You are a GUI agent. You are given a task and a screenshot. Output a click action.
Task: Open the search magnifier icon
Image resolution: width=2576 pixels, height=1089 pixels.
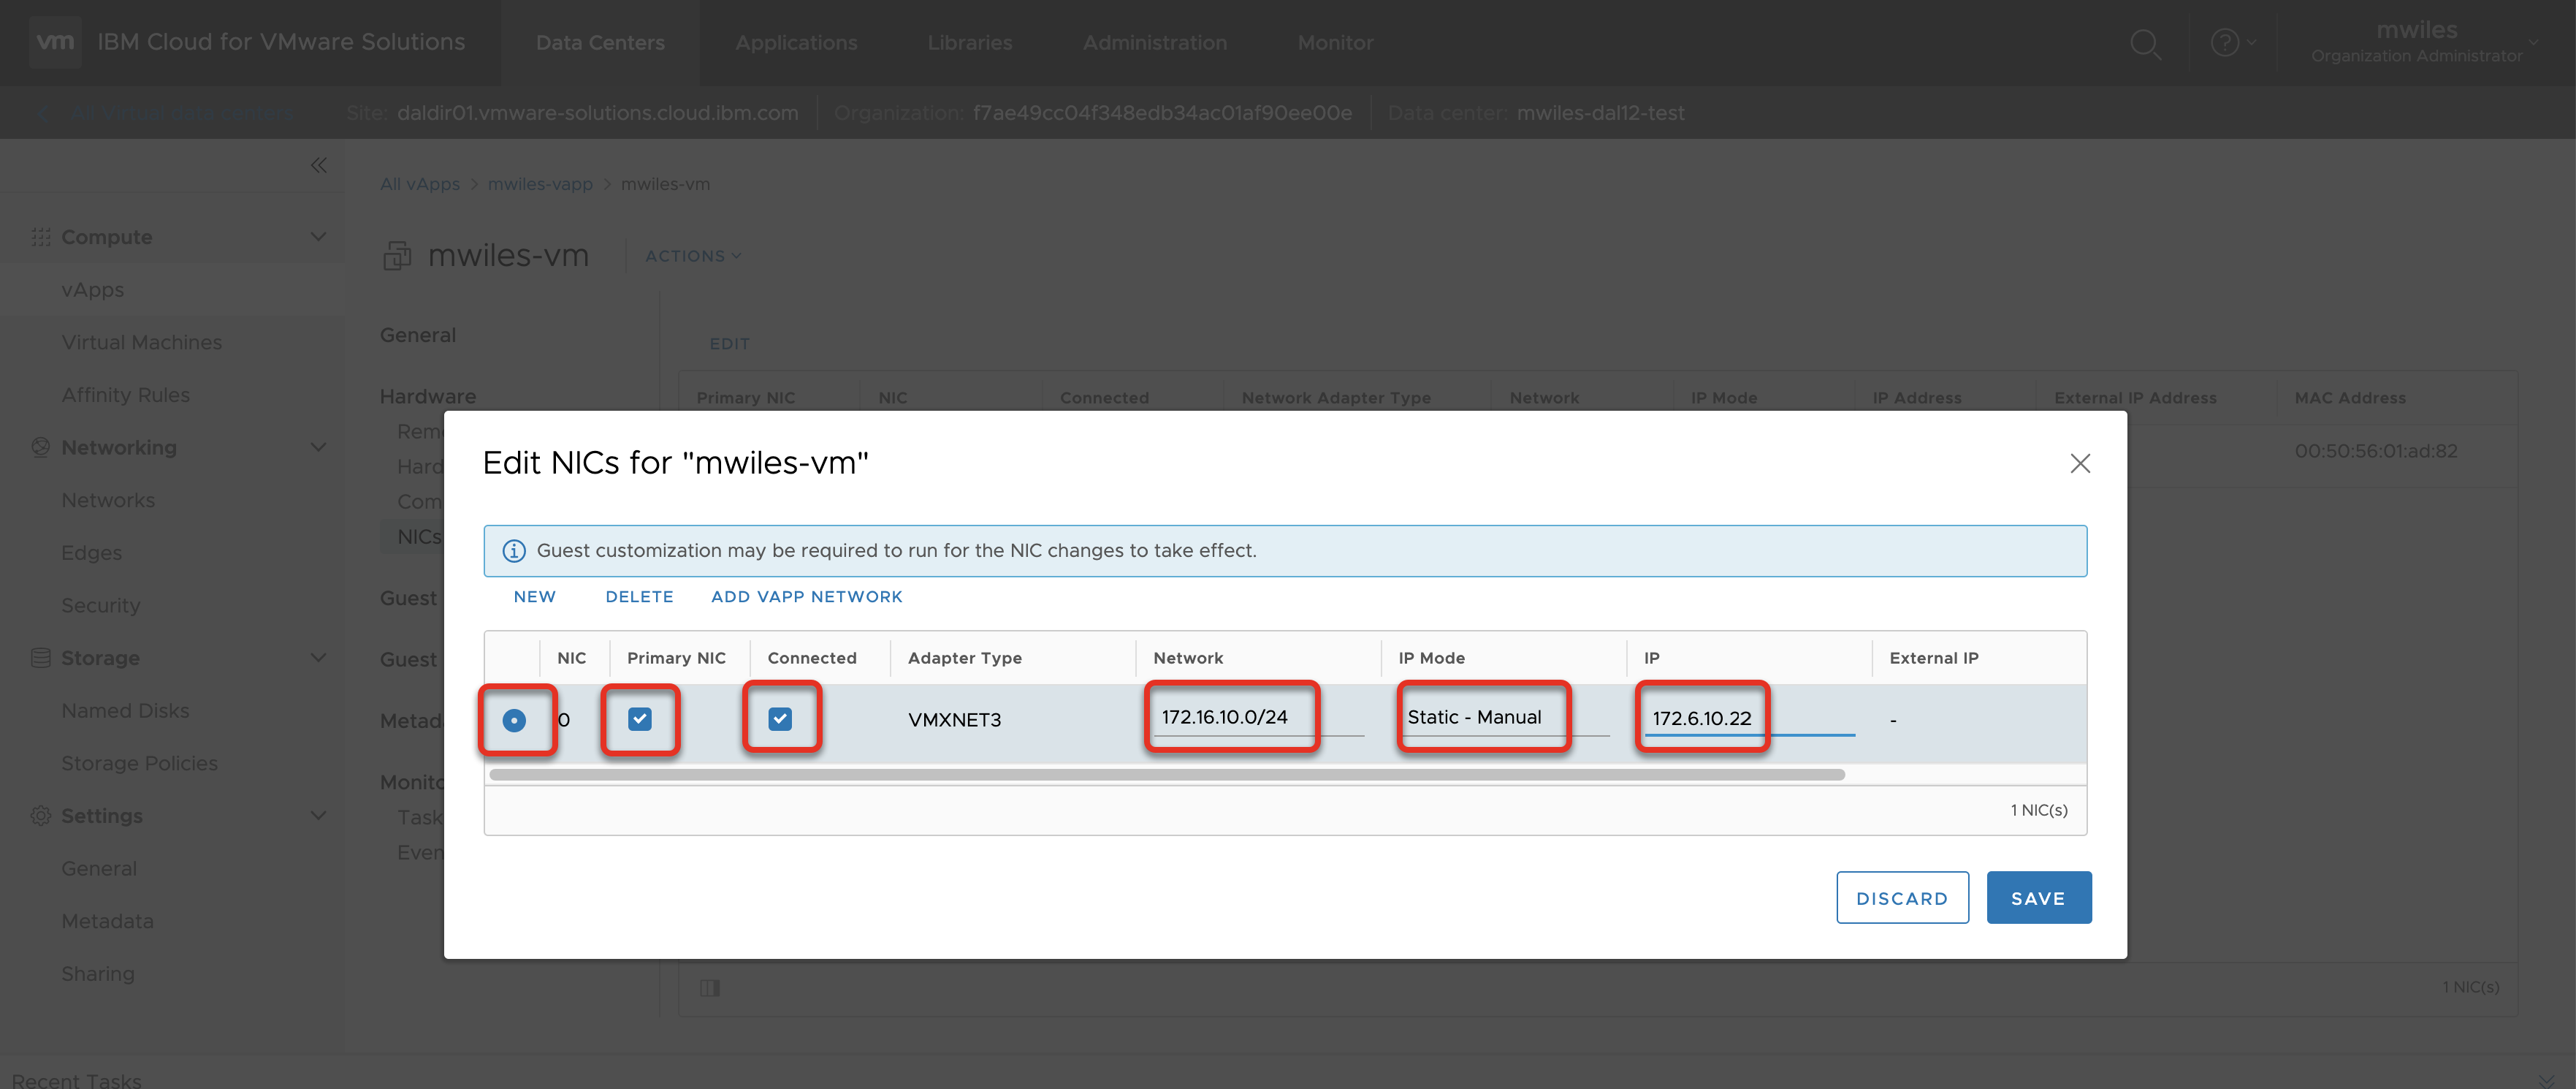click(x=2144, y=43)
